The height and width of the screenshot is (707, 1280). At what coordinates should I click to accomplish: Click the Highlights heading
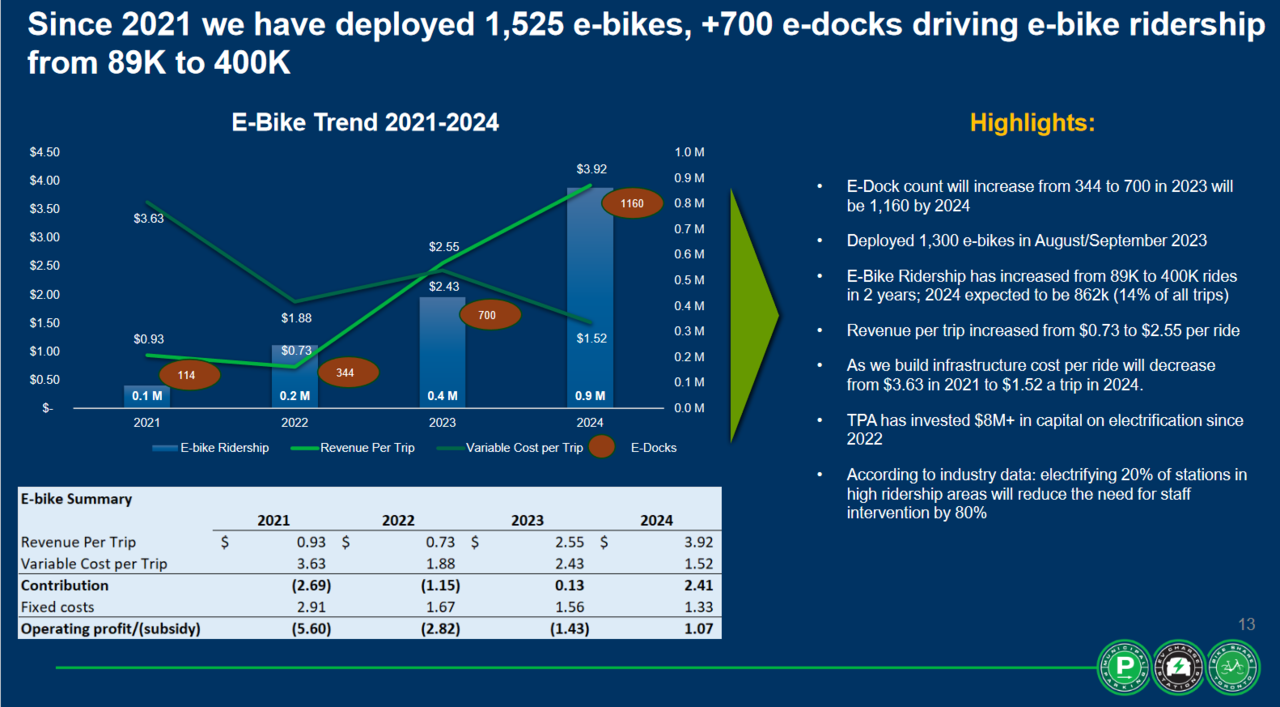point(1033,123)
